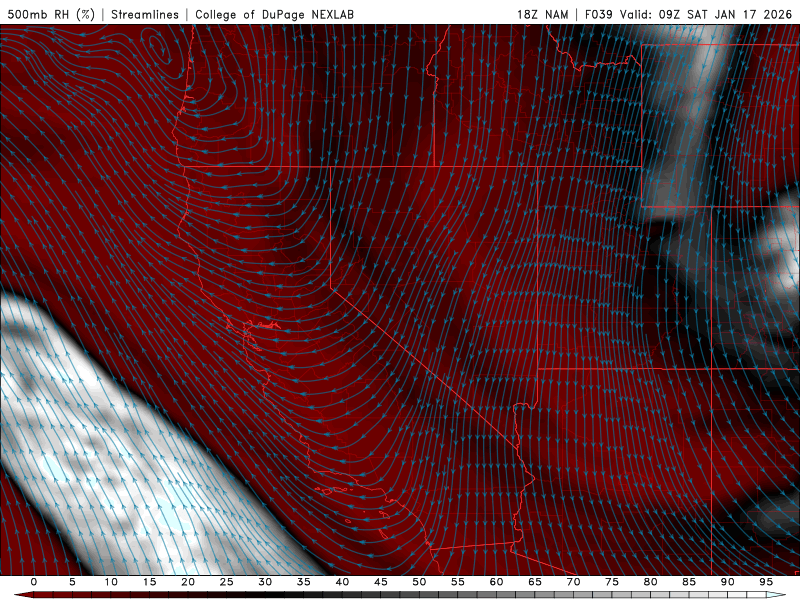Click the '50' value on the color scale
This screenshot has height=600, width=800.
419,582
